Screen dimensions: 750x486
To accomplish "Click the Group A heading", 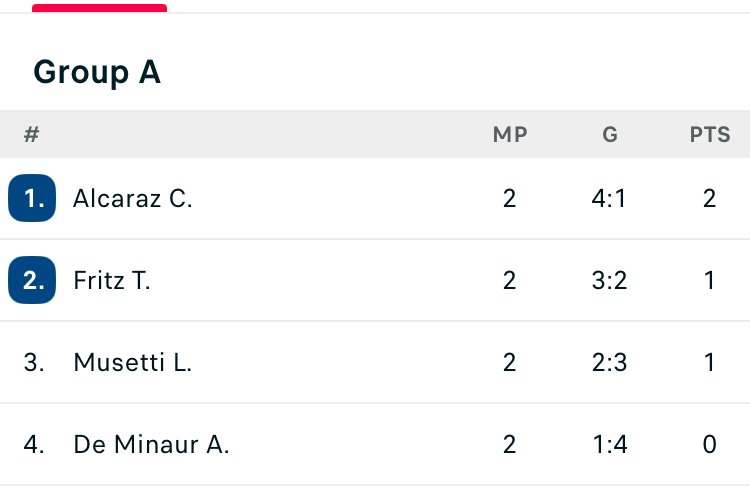I will [97, 72].
